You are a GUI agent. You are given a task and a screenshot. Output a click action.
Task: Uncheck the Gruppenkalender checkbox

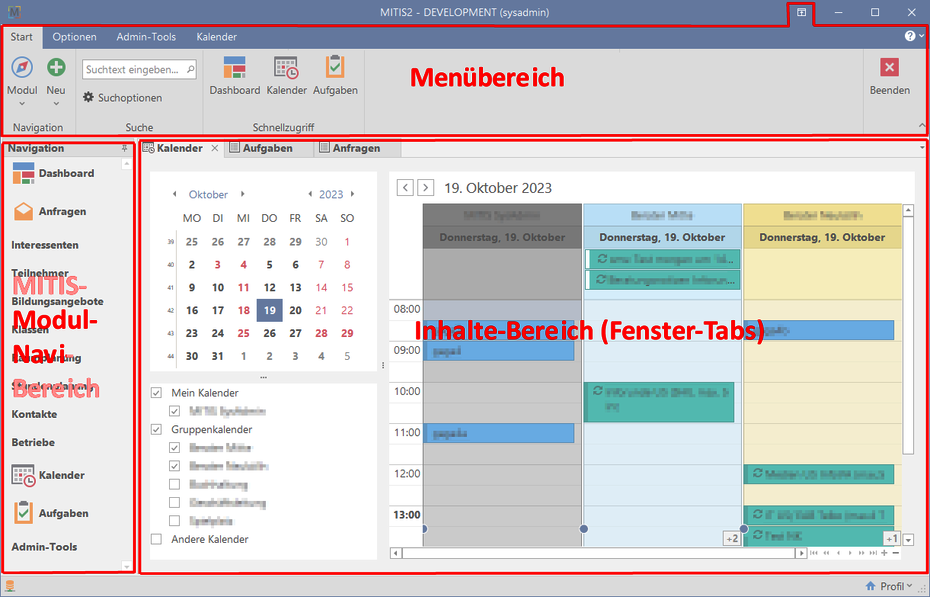click(156, 429)
